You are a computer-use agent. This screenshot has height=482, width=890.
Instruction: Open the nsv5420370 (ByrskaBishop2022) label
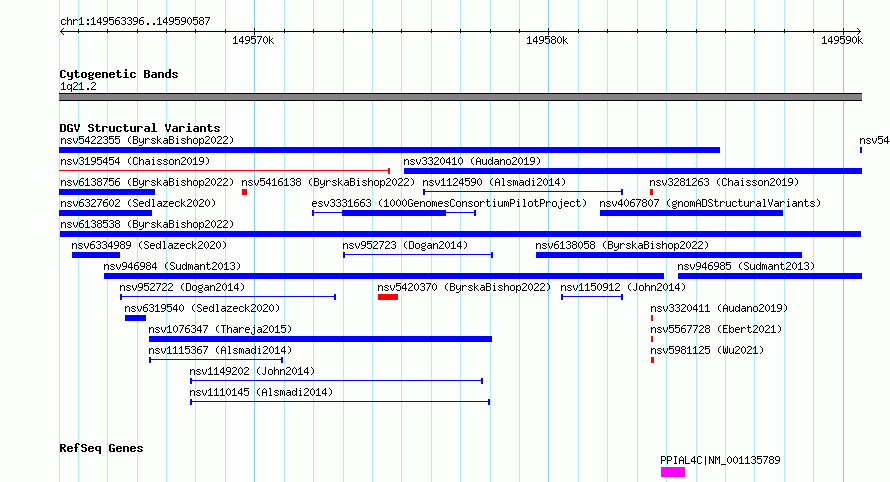coord(464,287)
